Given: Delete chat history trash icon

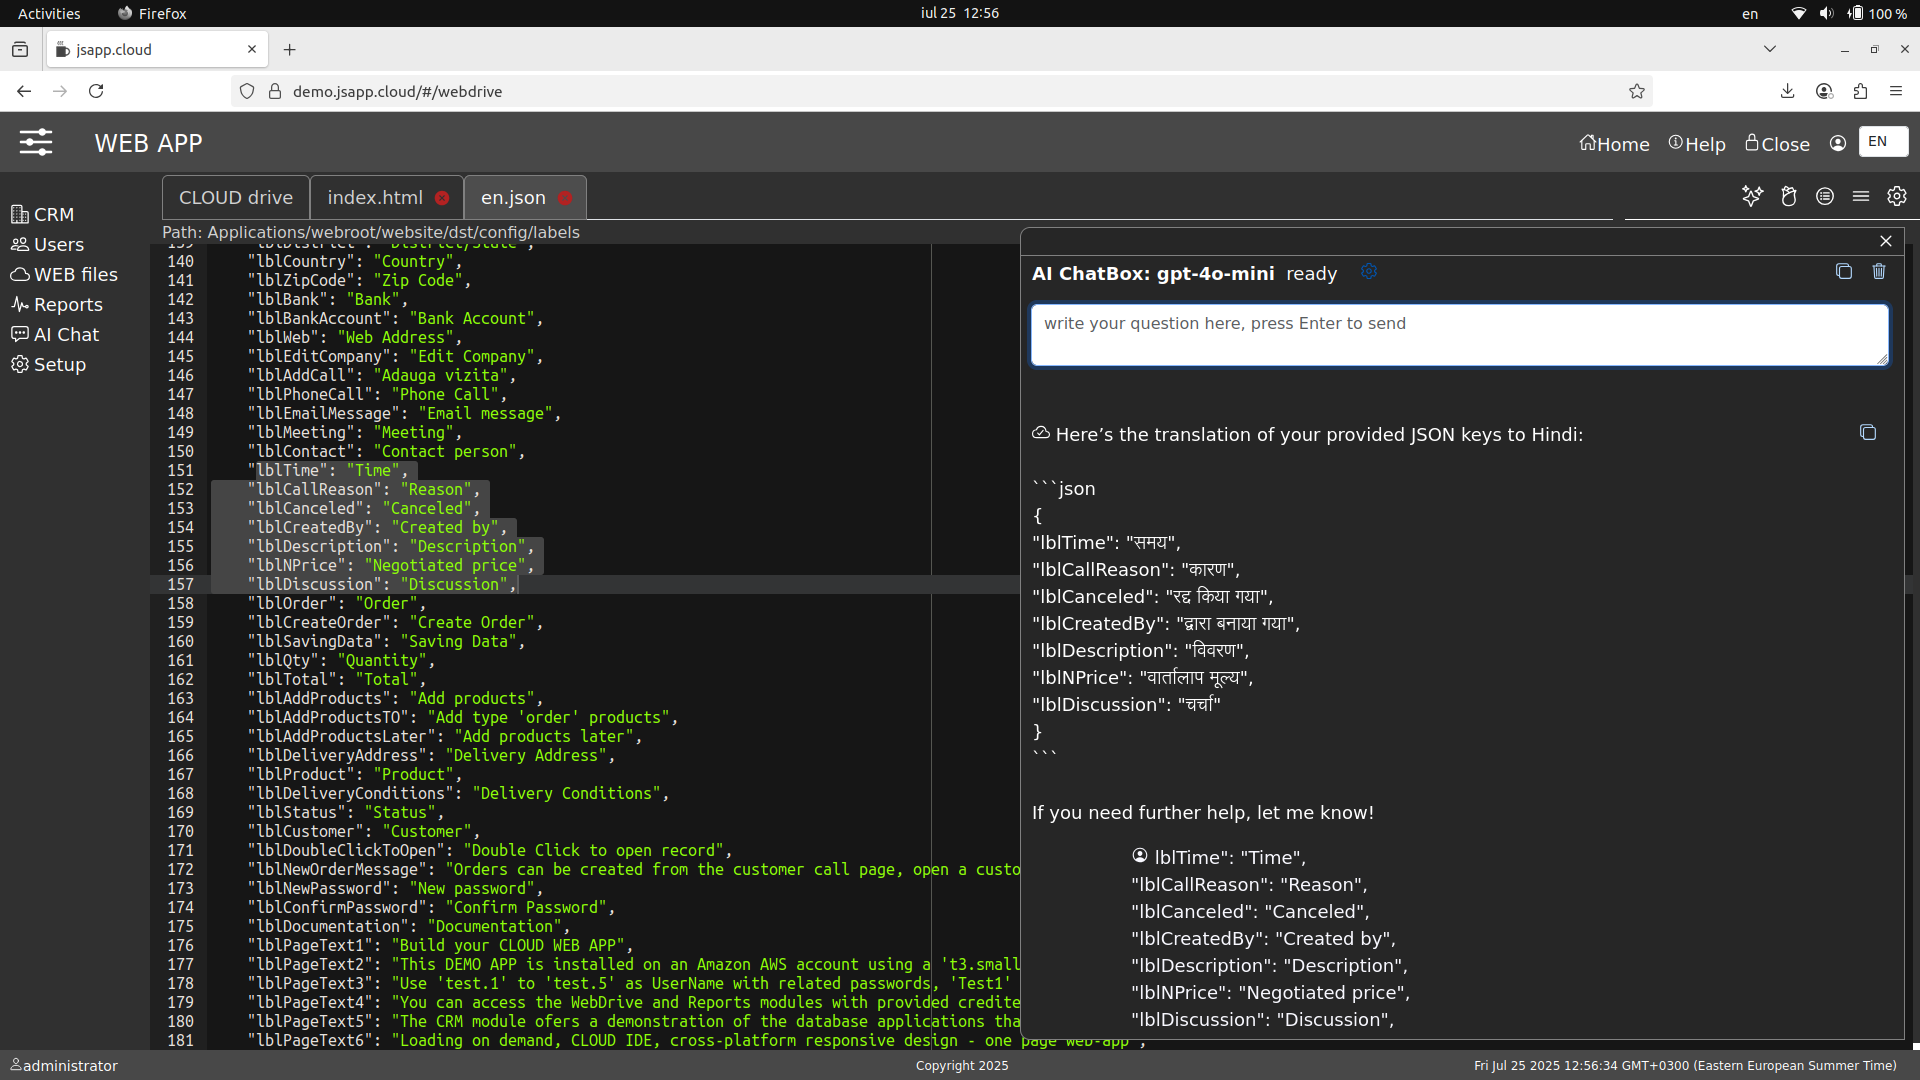Looking at the screenshot, I should 1879,271.
